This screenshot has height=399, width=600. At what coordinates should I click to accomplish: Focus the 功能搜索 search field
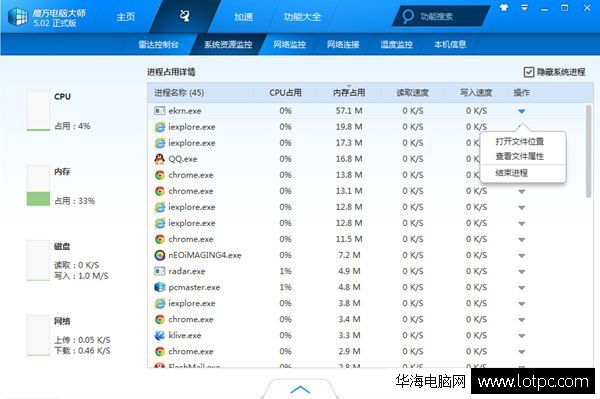[x=440, y=16]
